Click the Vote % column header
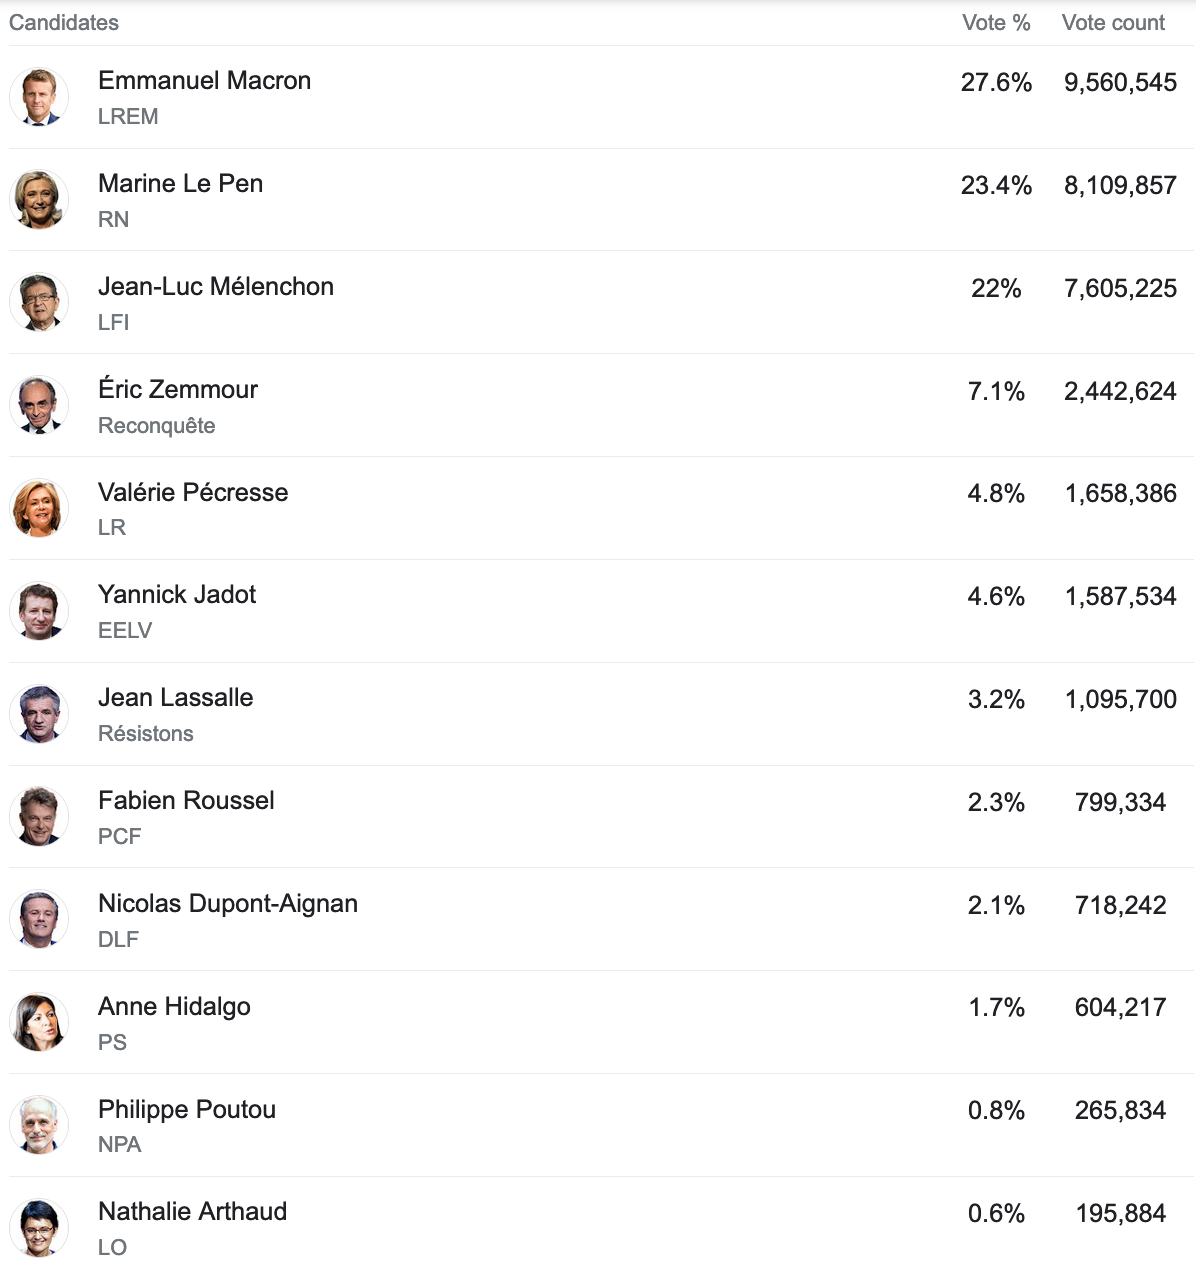This screenshot has height=1276, width=1196. tap(996, 23)
